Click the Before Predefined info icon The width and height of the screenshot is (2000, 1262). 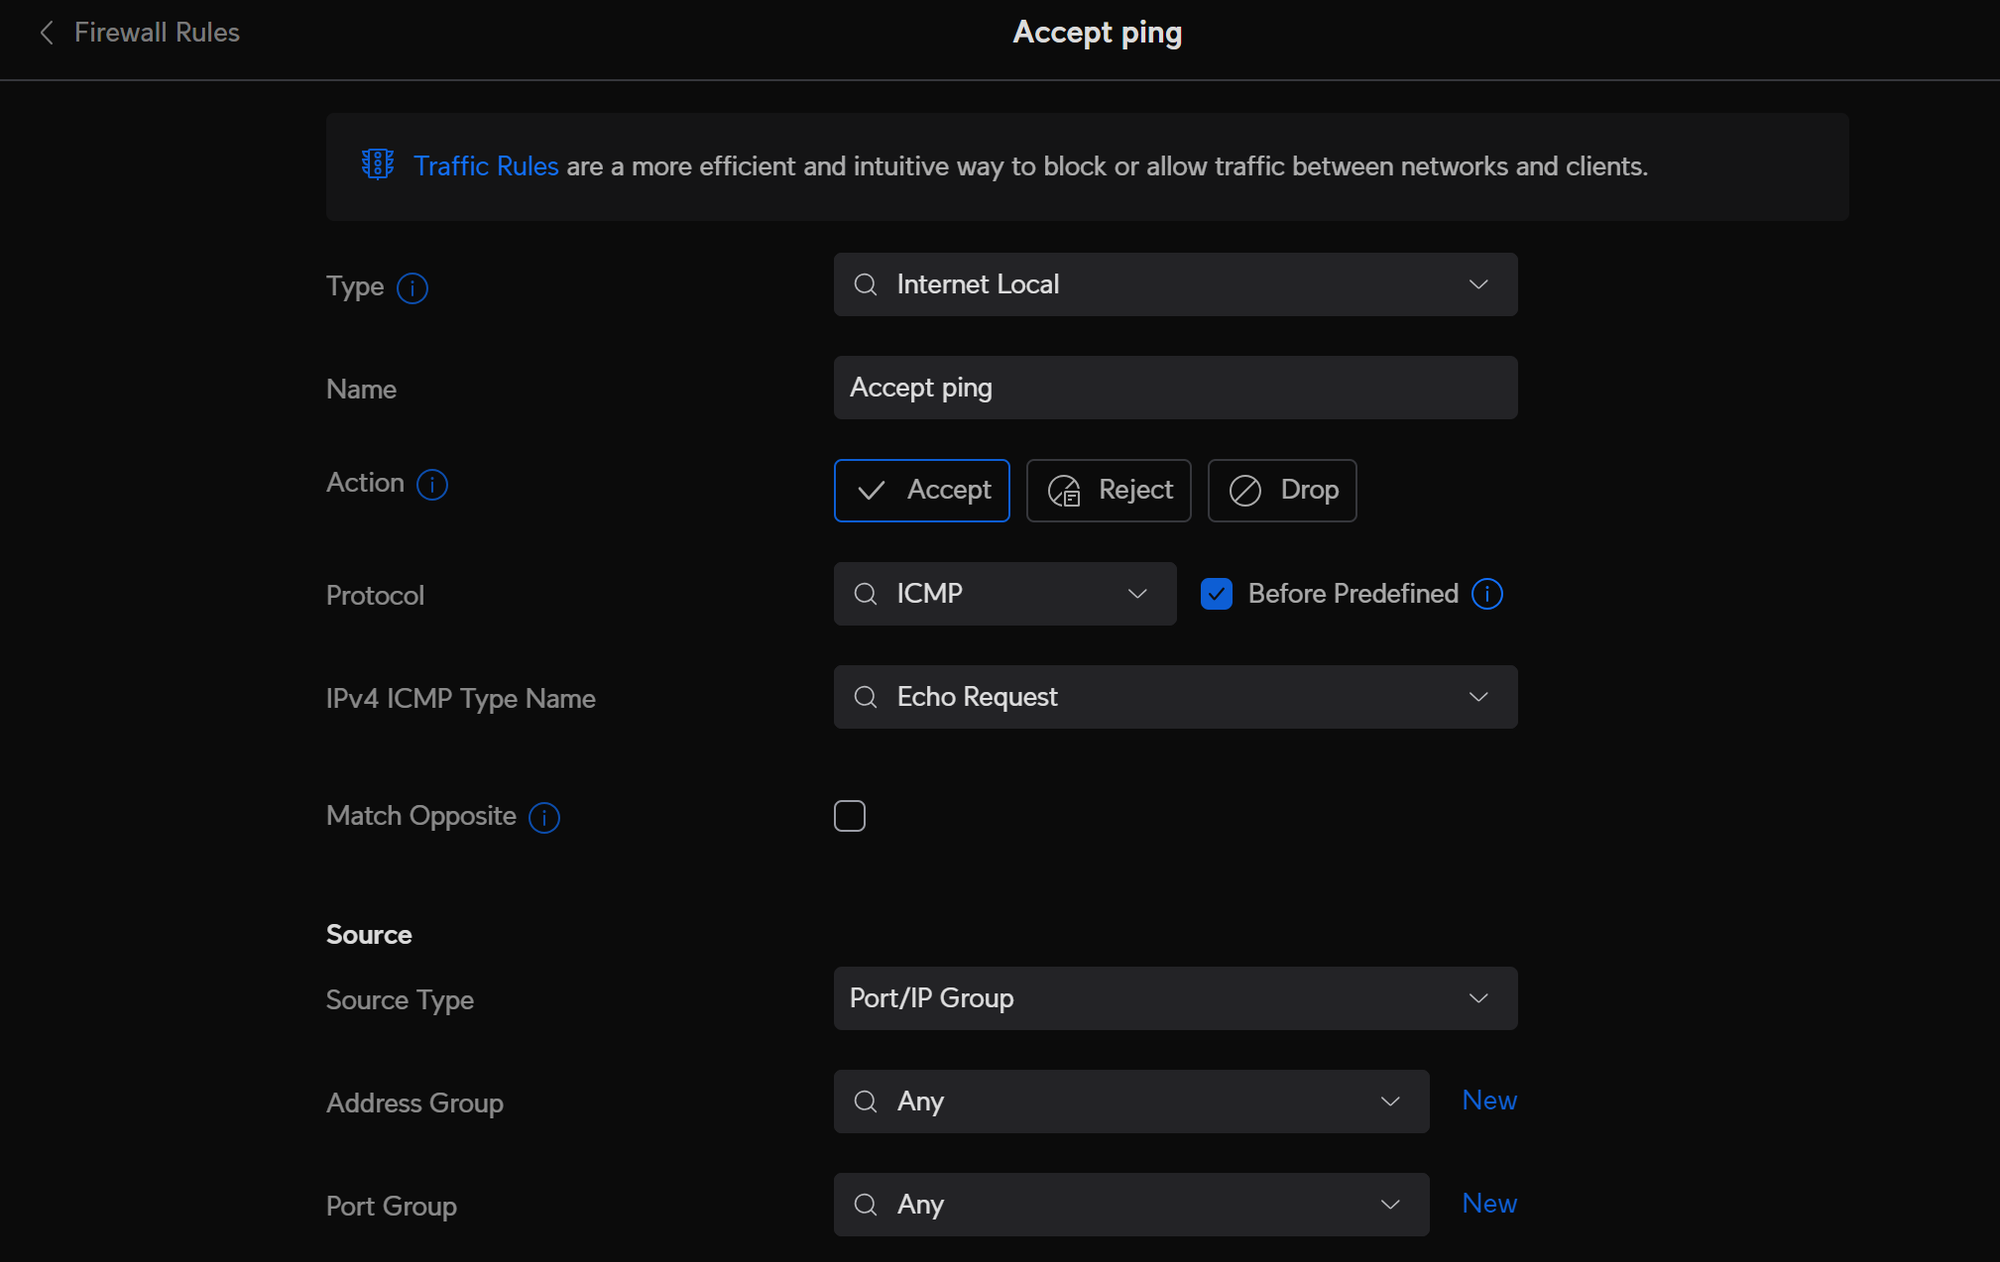click(x=1487, y=593)
